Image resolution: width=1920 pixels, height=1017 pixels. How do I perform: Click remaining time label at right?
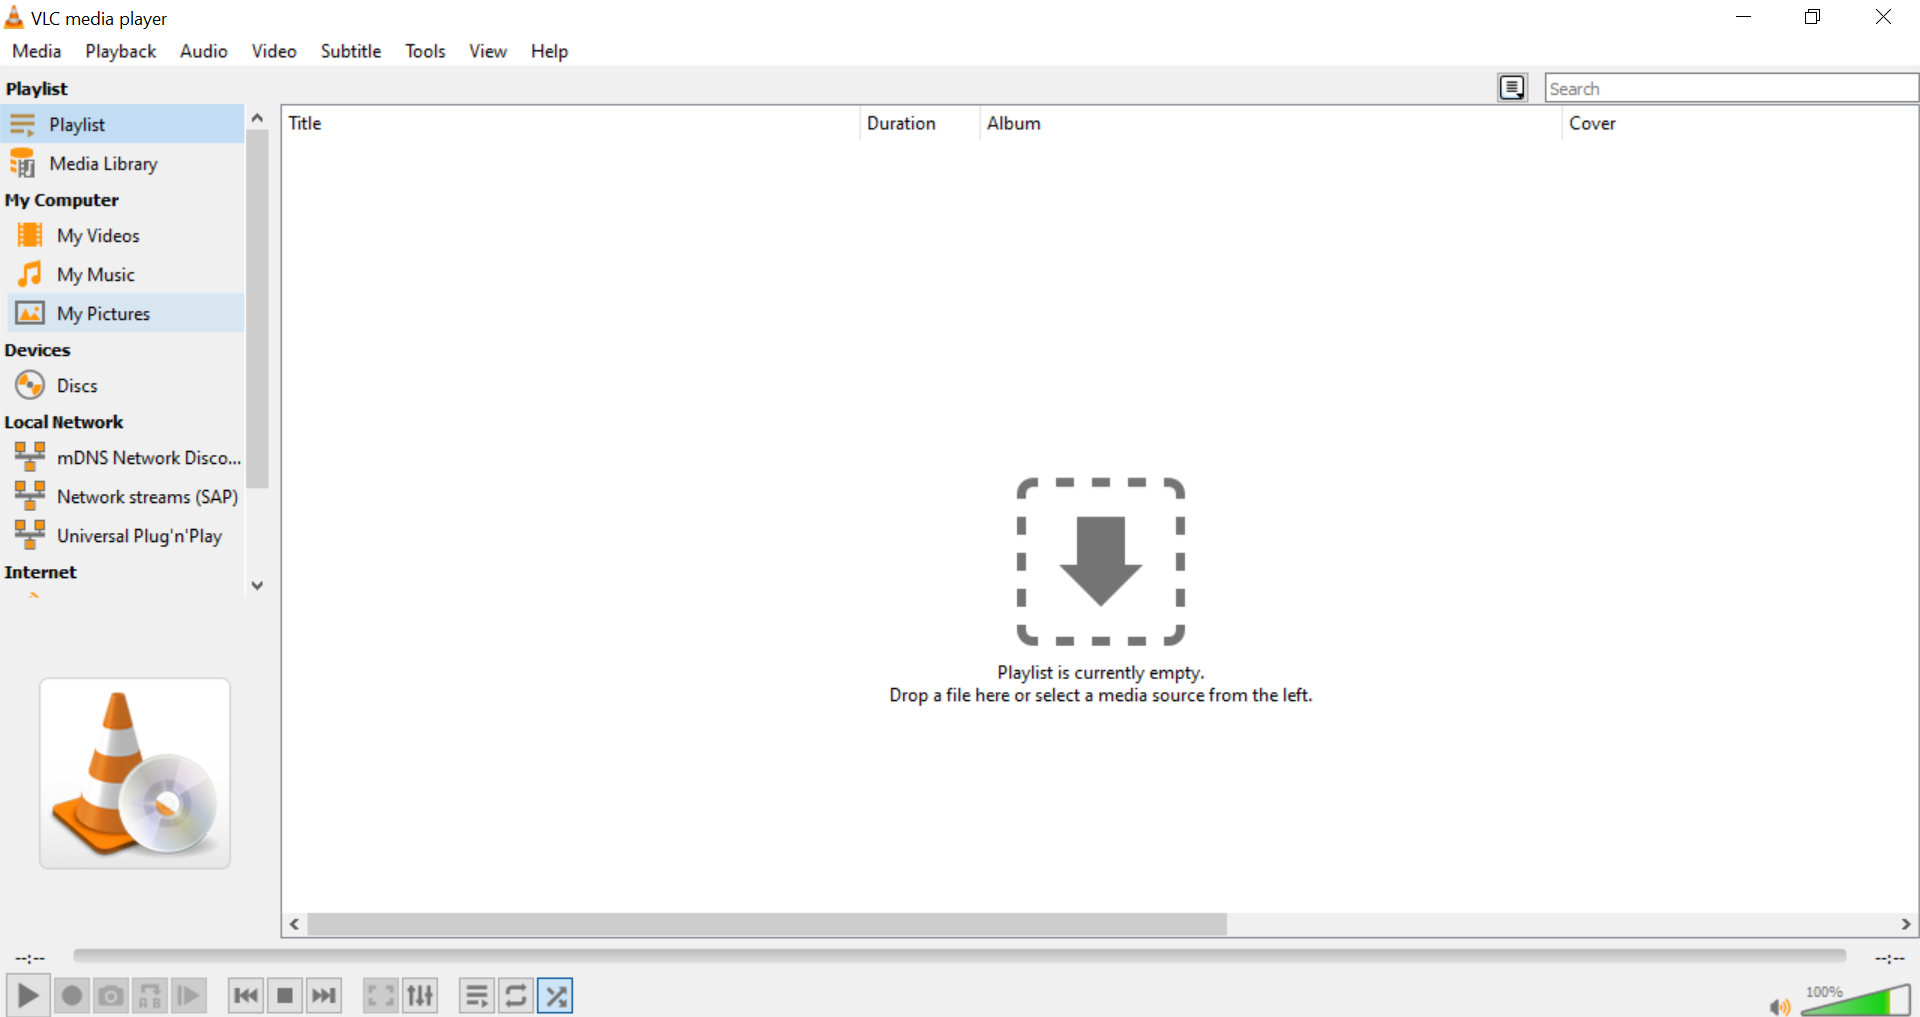[1889, 958]
